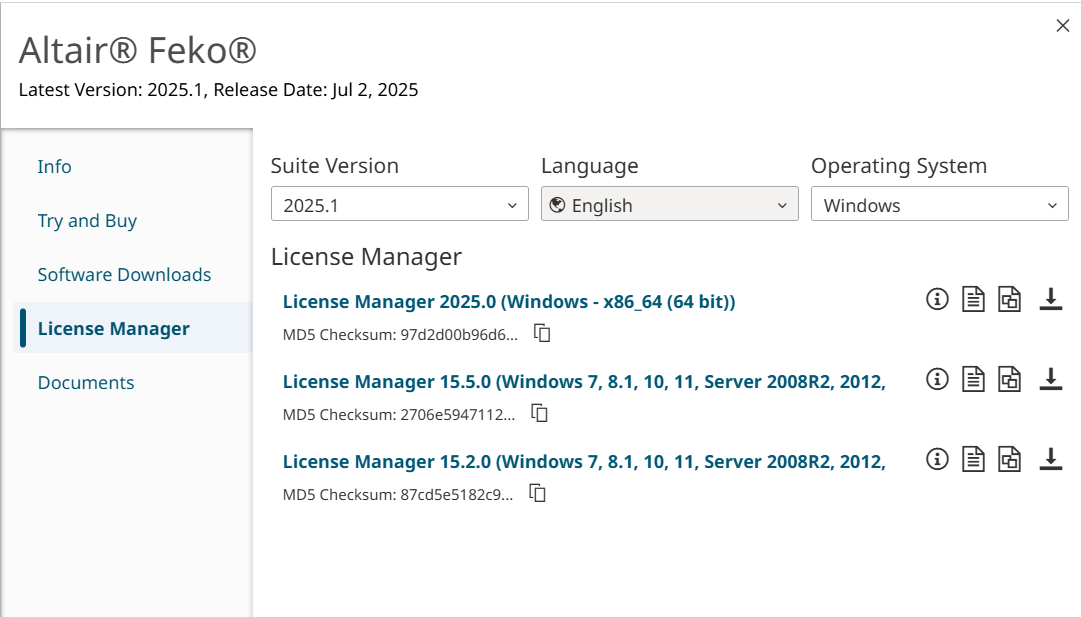Image resolution: width=1081 pixels, height=617 pixels.
Task: Open the Operating System dropdown
Action: pos(940,204)
